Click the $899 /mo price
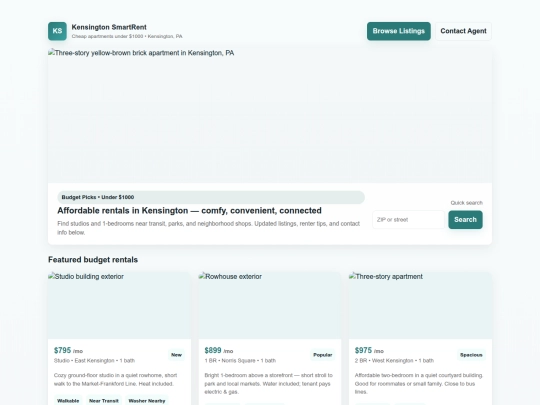 219,351
